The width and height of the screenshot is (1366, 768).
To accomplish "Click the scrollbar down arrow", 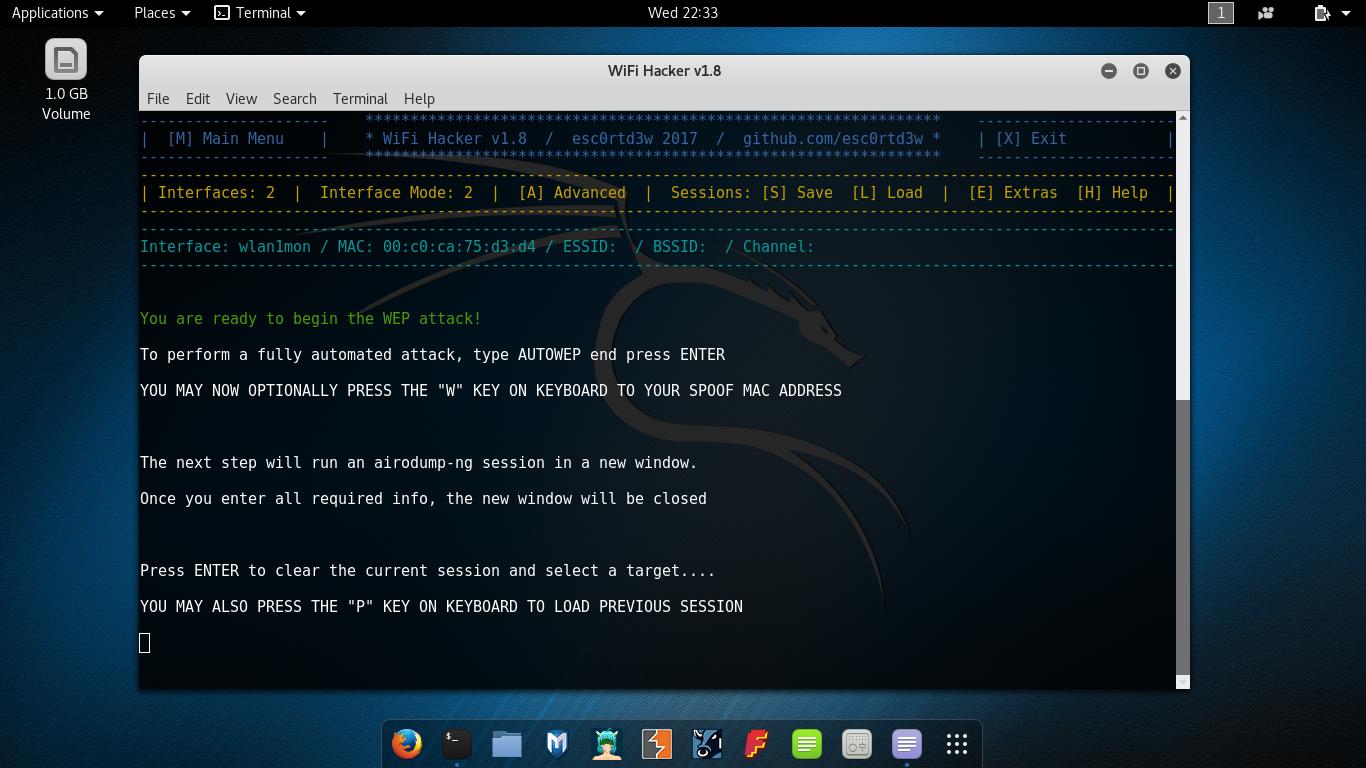I will click(1183, 682).
